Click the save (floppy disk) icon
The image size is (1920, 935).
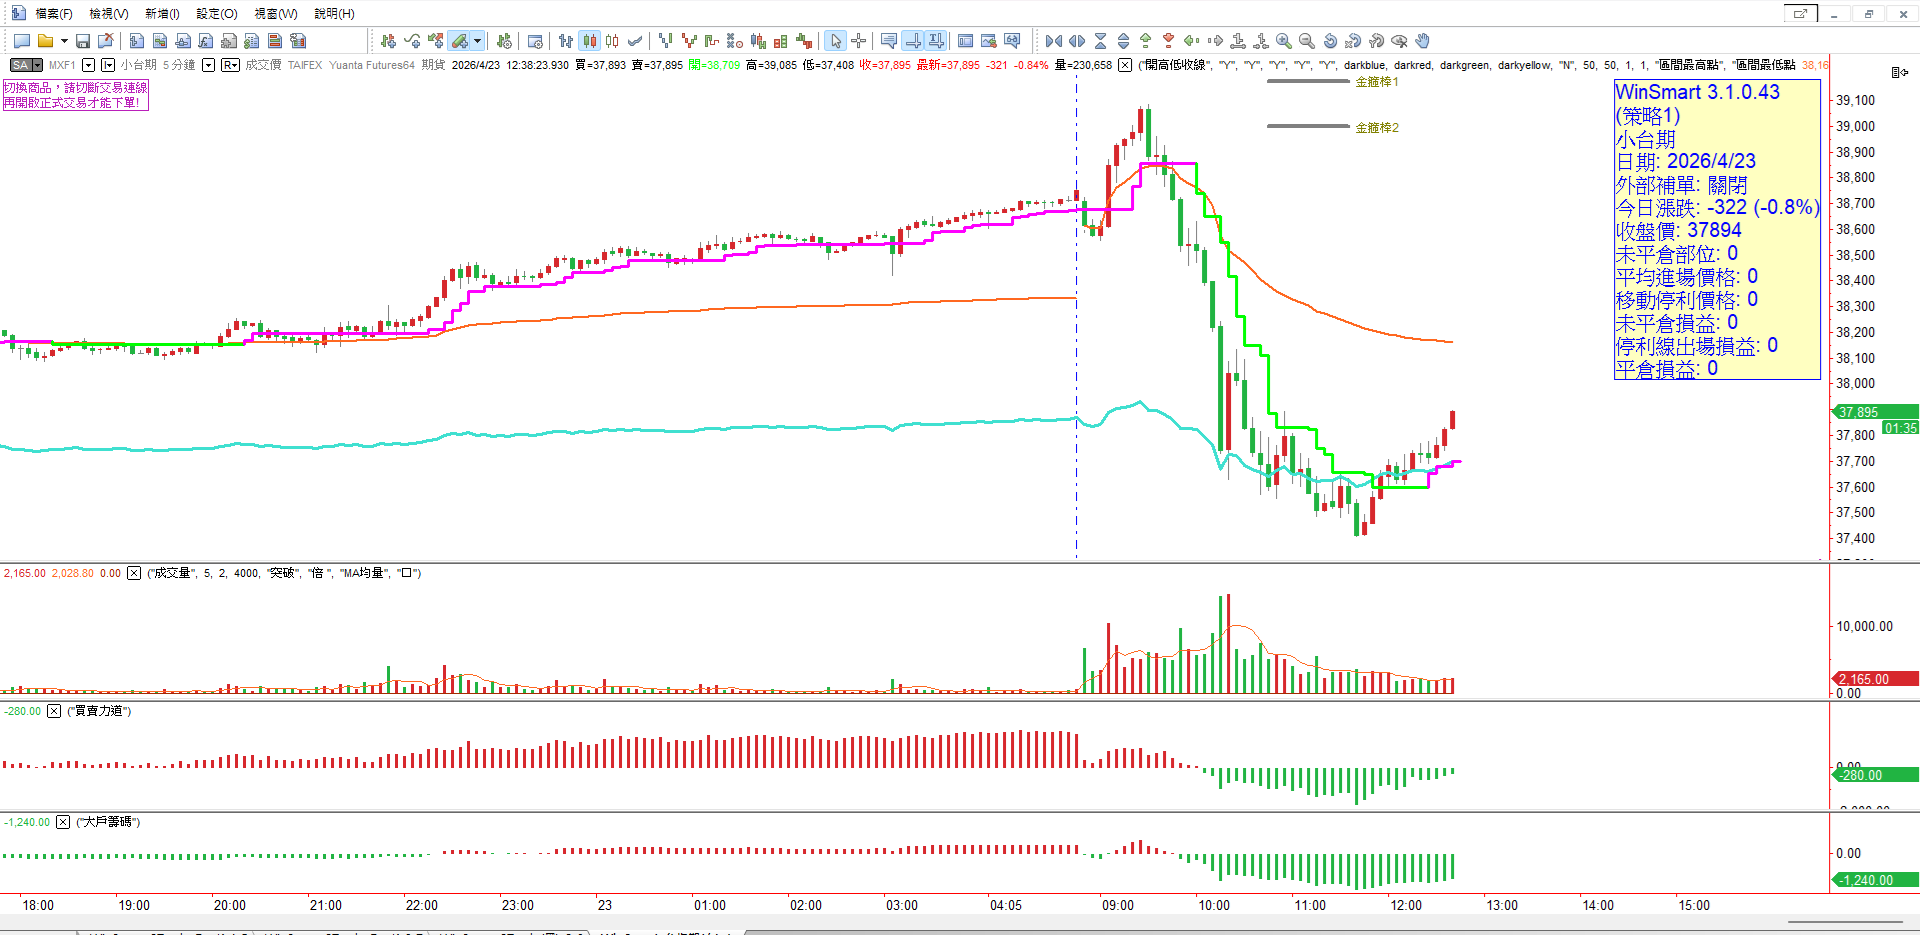tap(83, 41)
